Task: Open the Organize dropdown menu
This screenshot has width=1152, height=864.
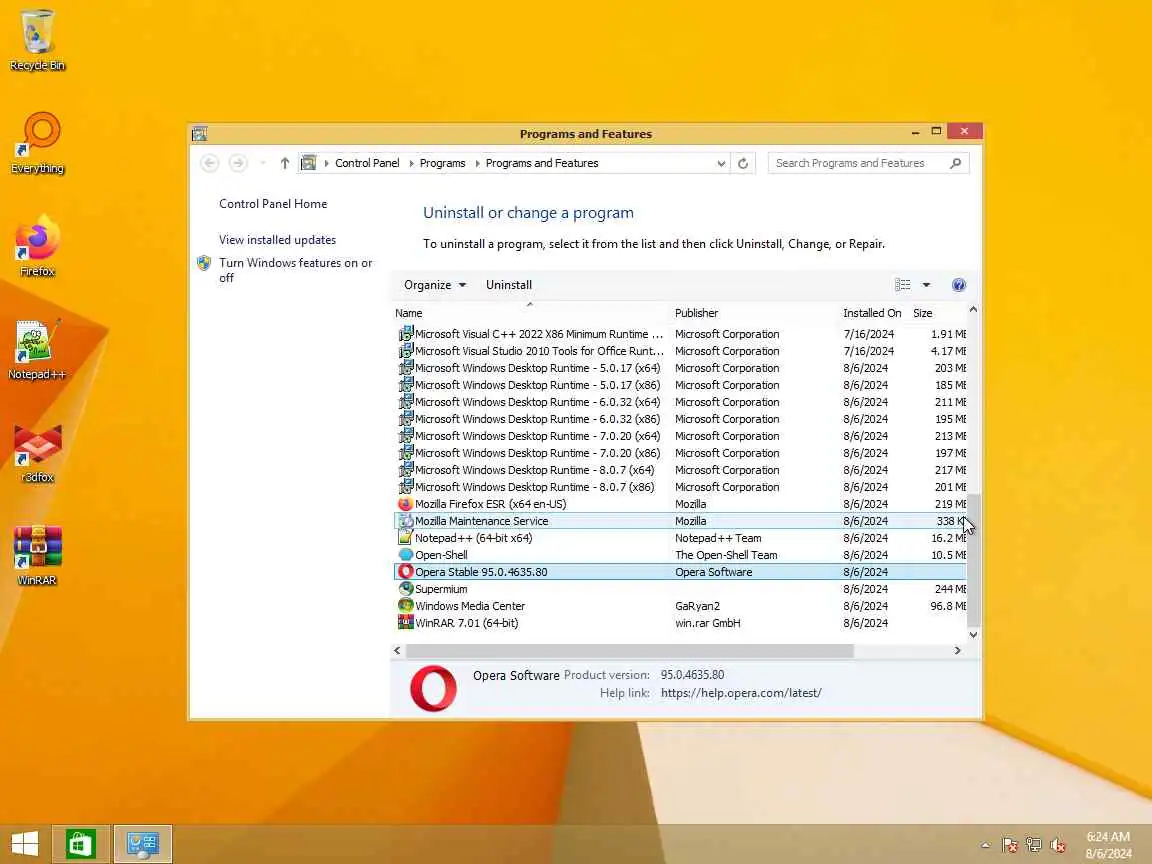Action: pyautogui.click(x=435, y=285)
